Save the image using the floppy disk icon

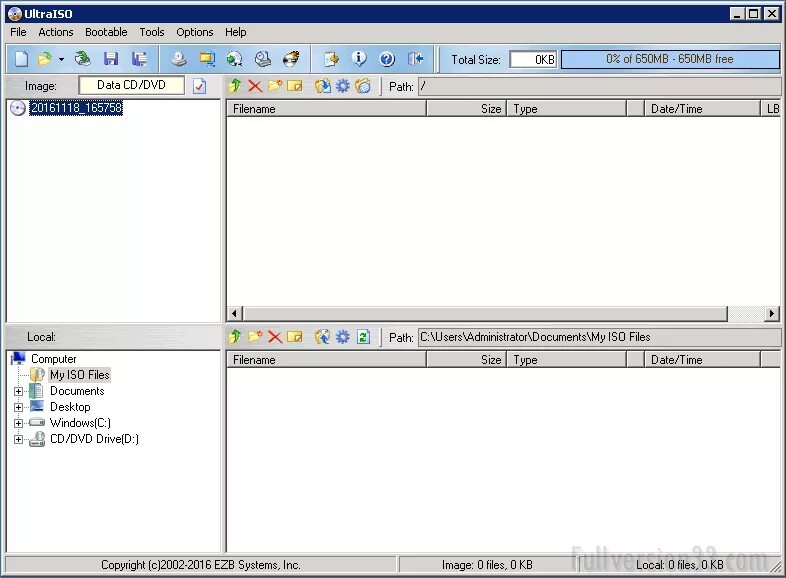(x=111, y=59)
